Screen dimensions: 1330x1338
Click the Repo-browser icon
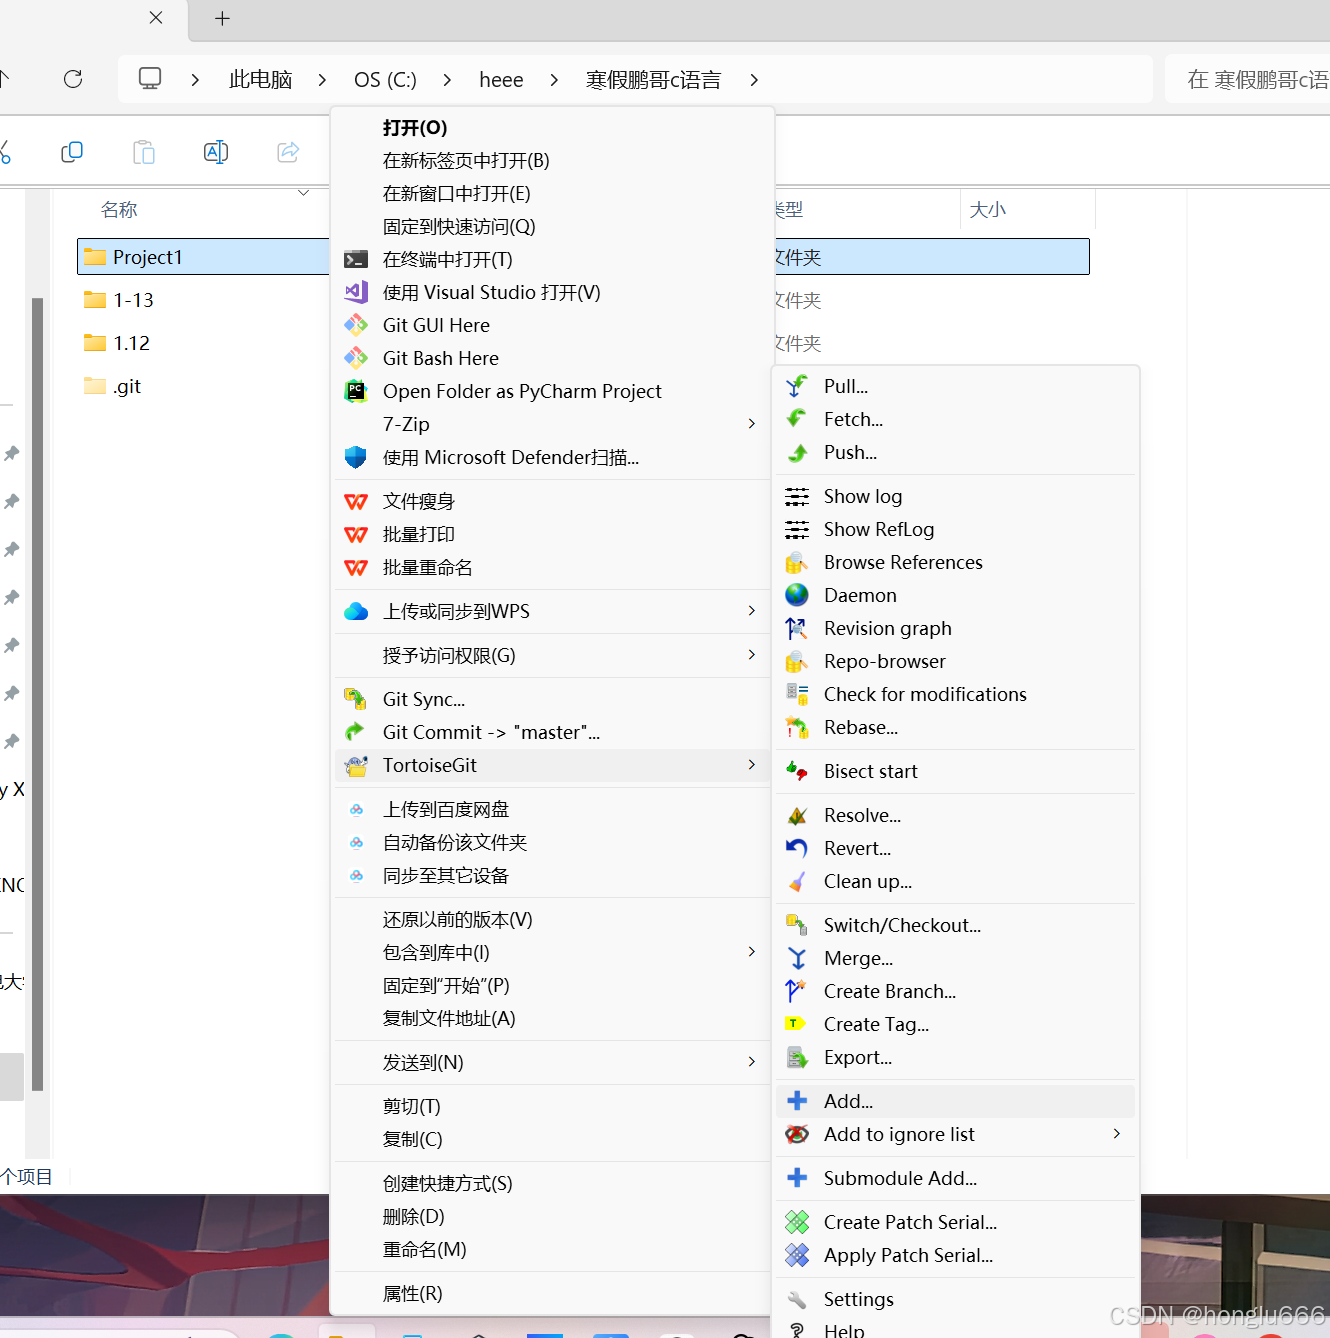[797, 661]
